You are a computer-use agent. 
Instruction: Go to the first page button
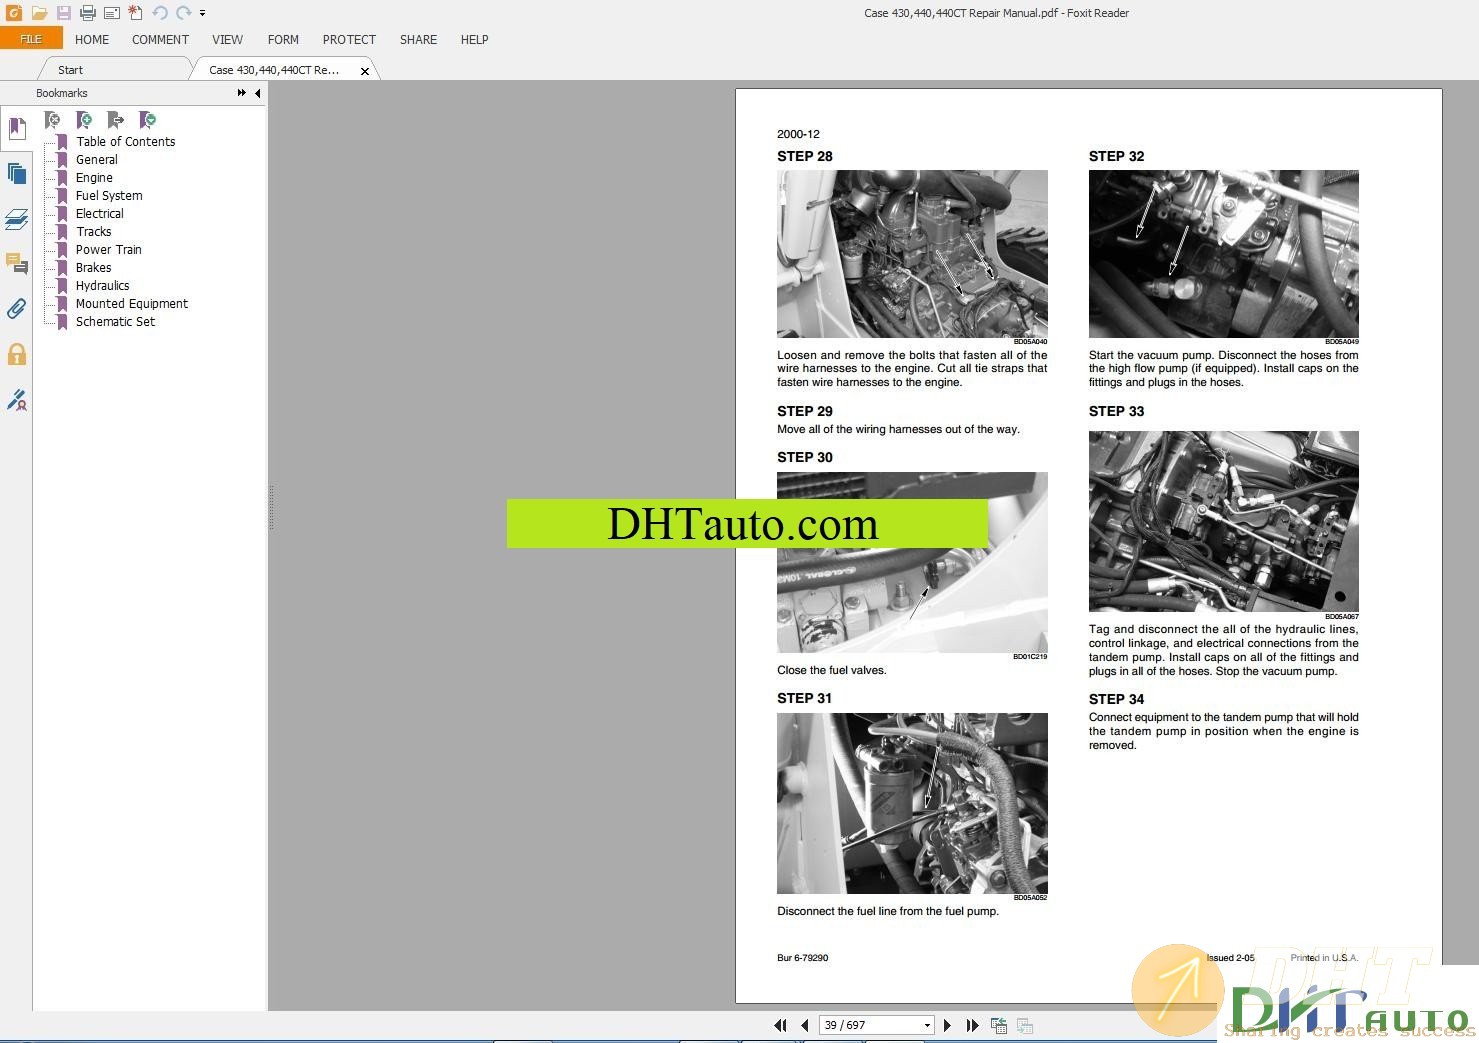tap(781, 1025)
